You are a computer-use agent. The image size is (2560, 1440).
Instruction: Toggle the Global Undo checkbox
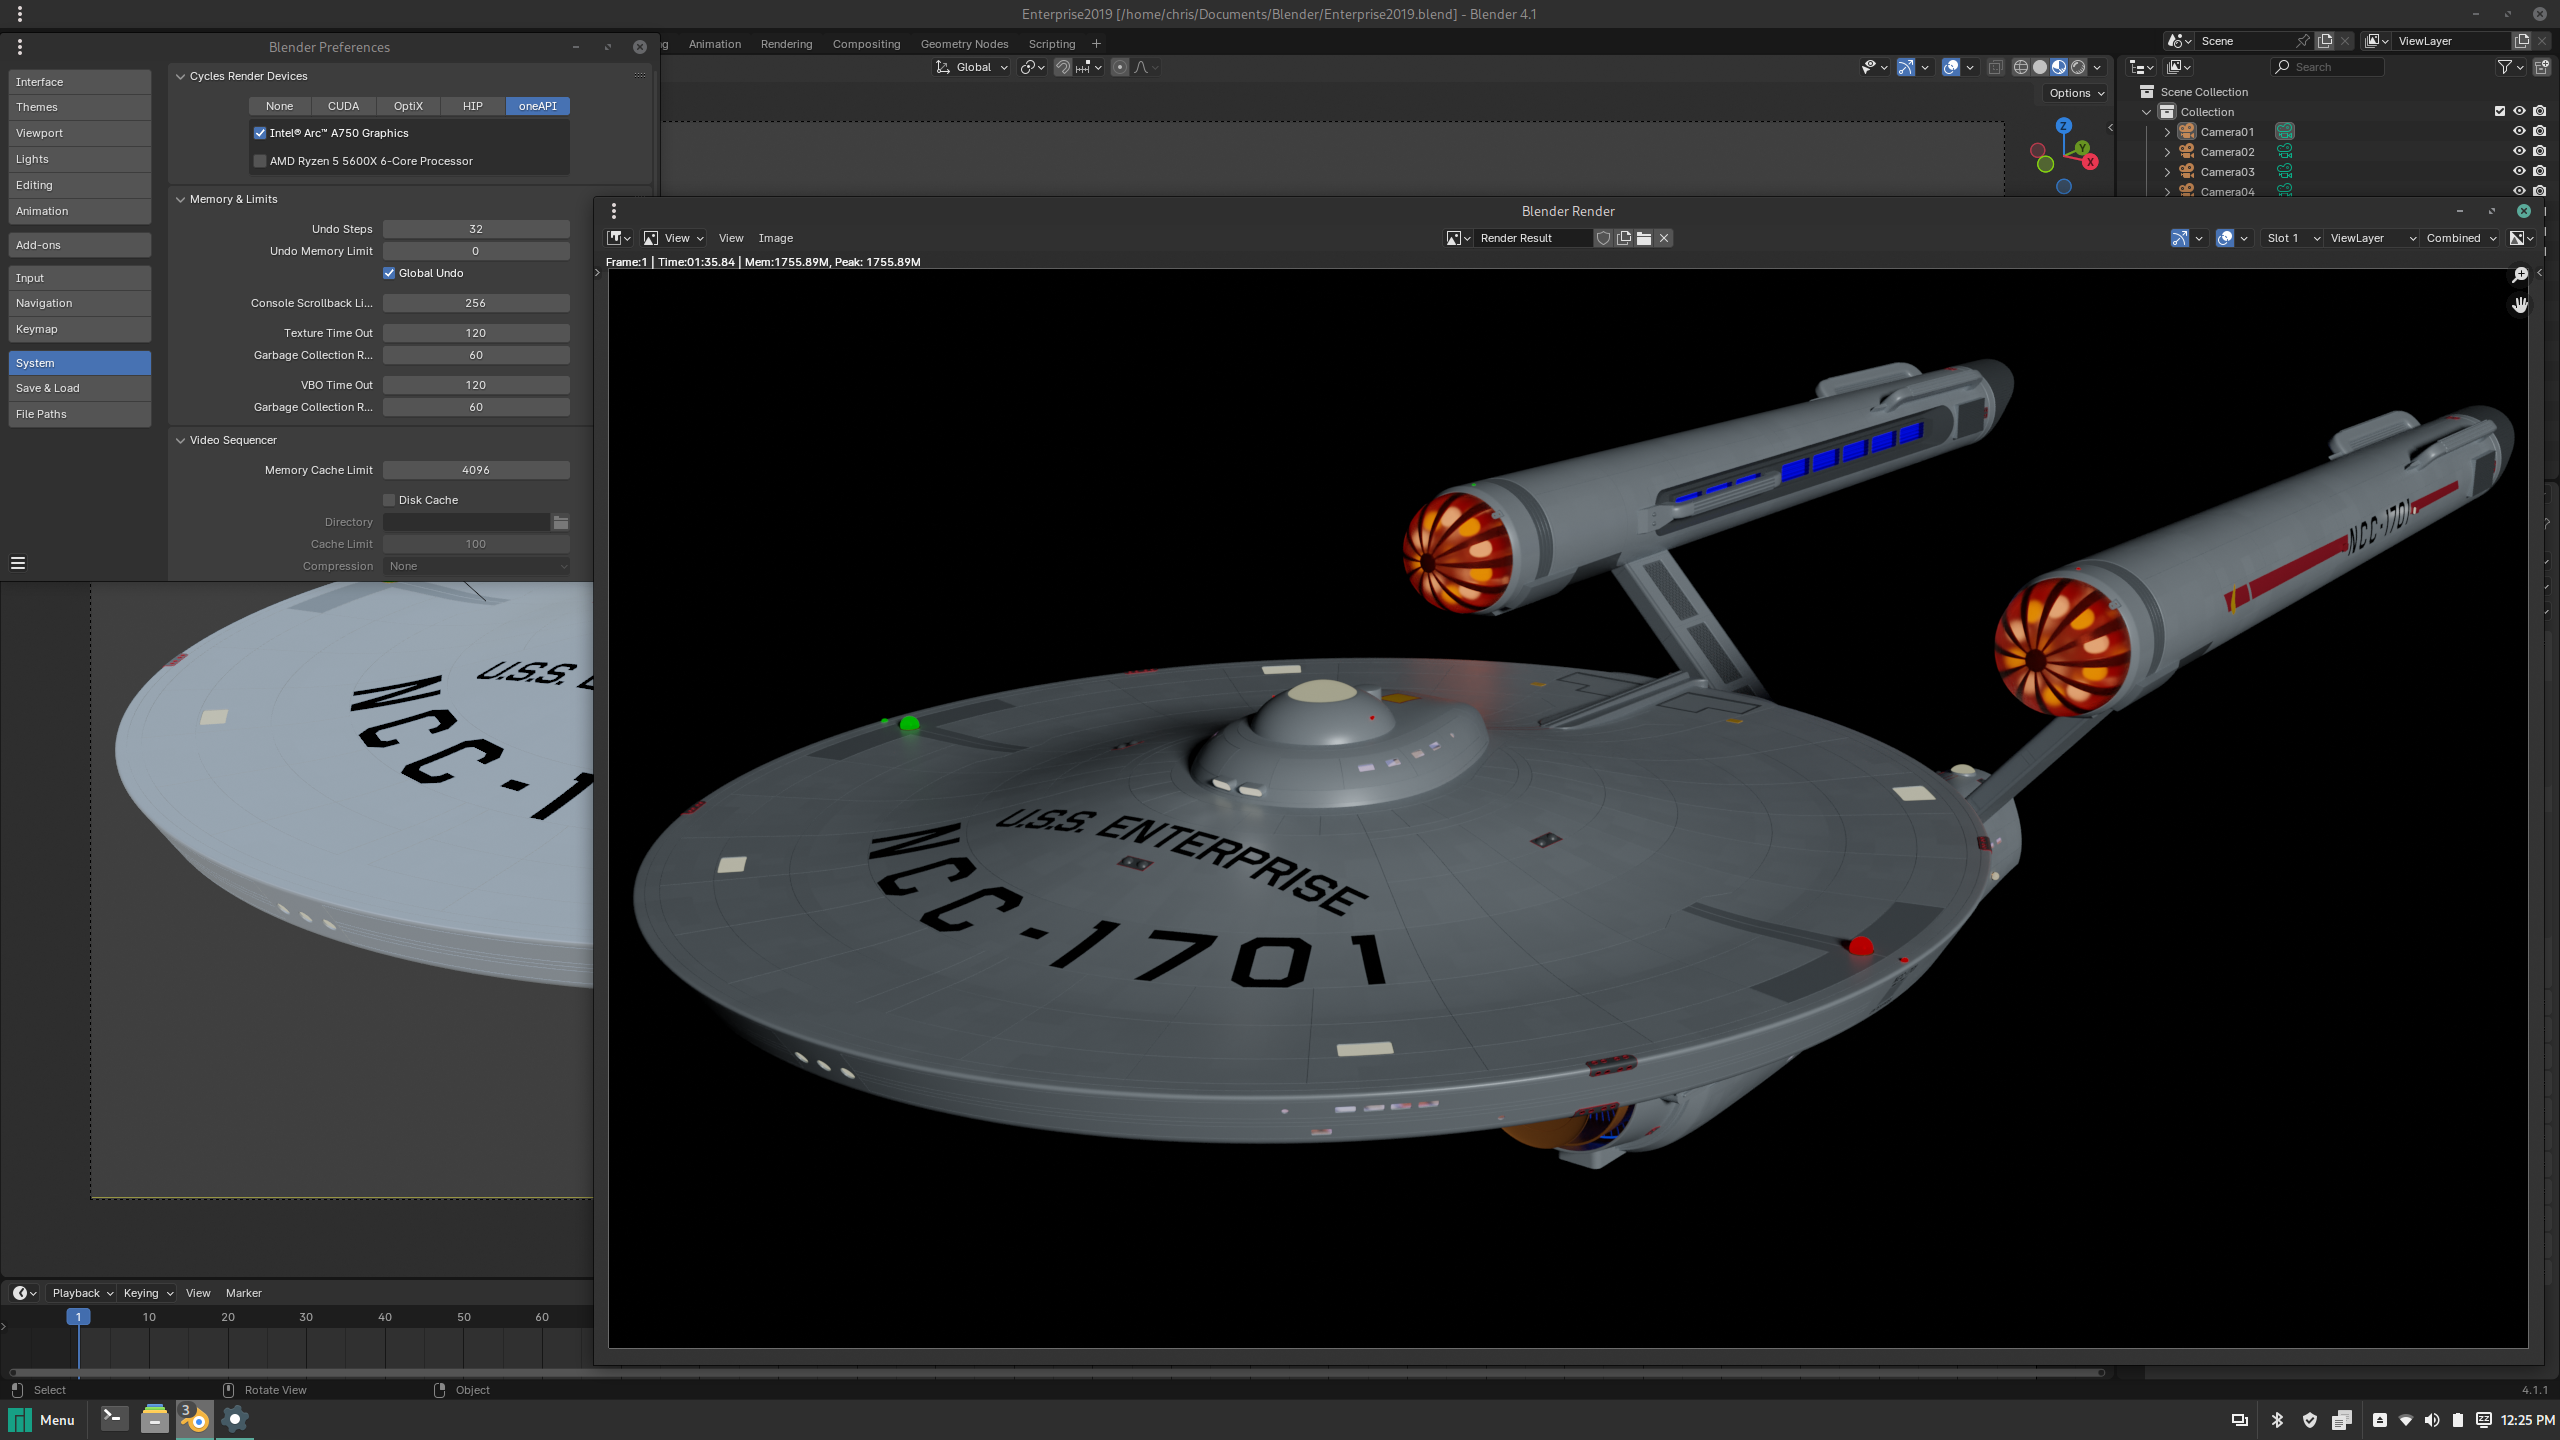point(389,273)
